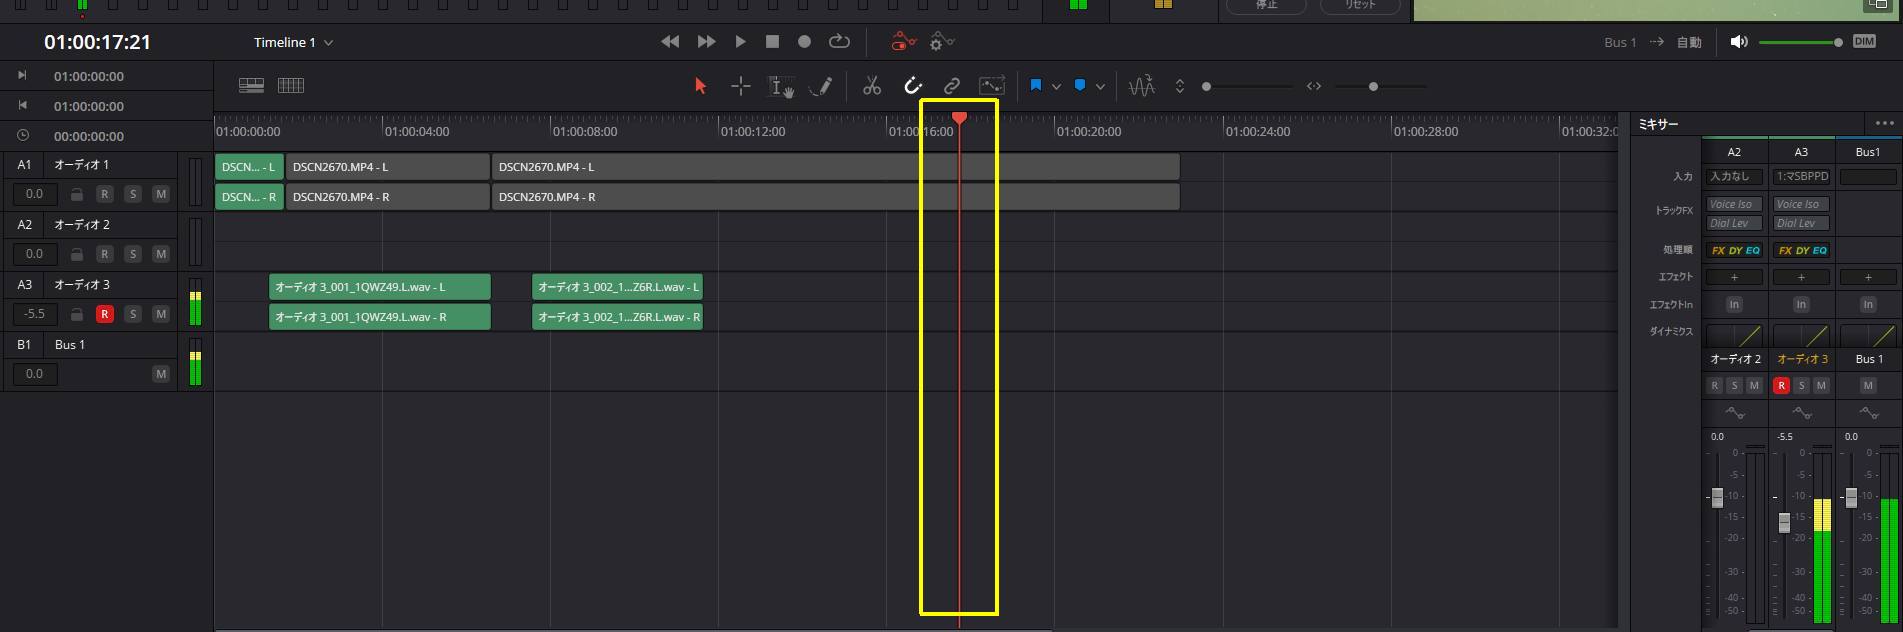The image size is (1903, 632).
Task: Click the automation toggle icon in transport
Action: coord(903,42)
